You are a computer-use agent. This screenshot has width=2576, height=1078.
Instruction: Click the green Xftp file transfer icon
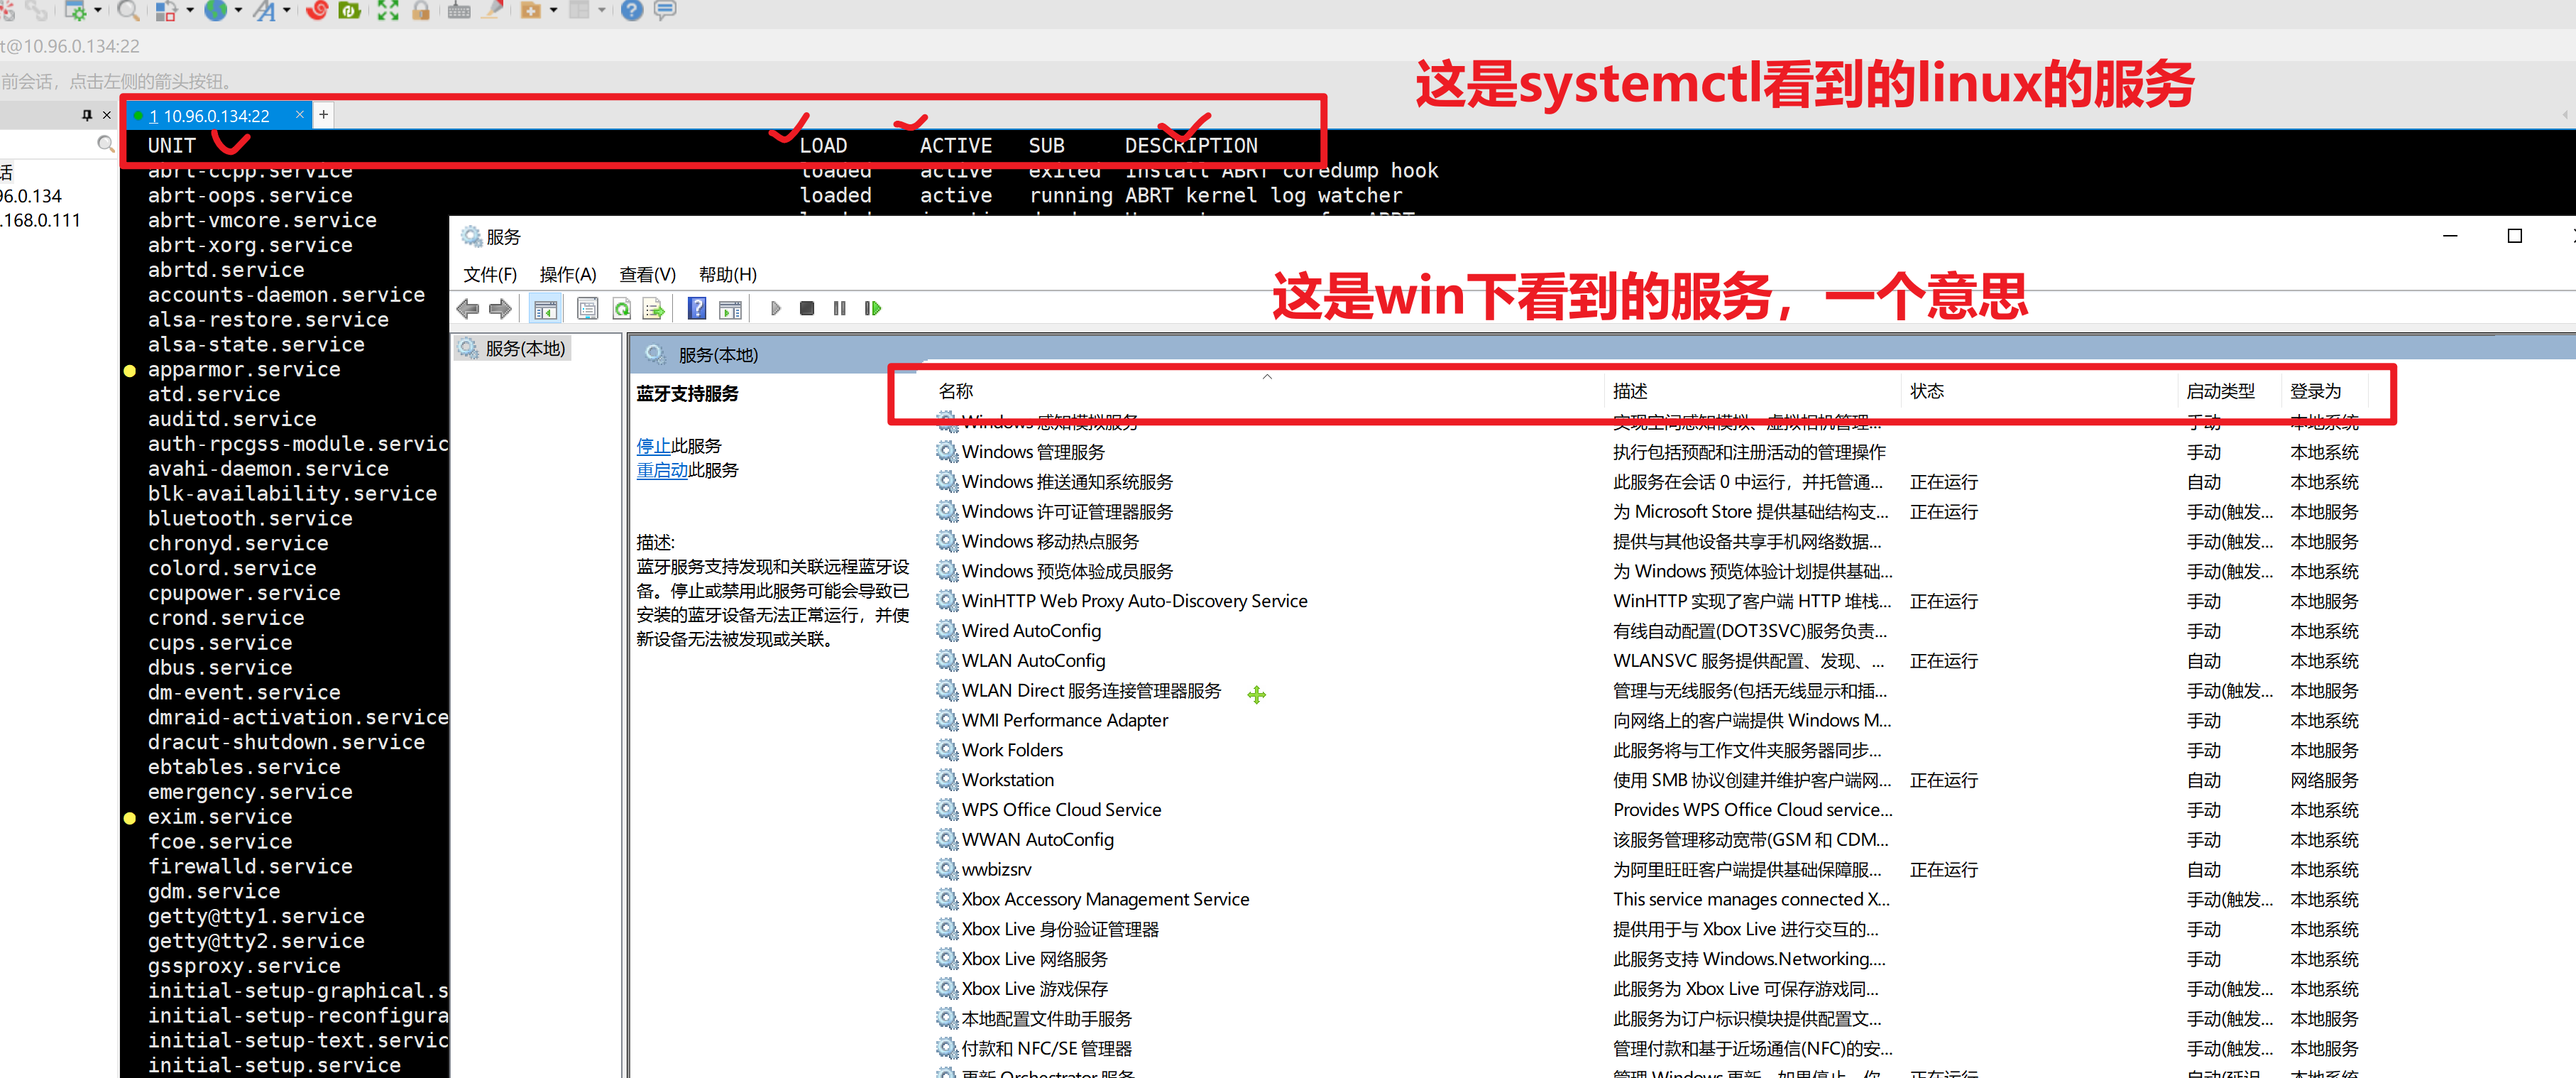[350, 11]
